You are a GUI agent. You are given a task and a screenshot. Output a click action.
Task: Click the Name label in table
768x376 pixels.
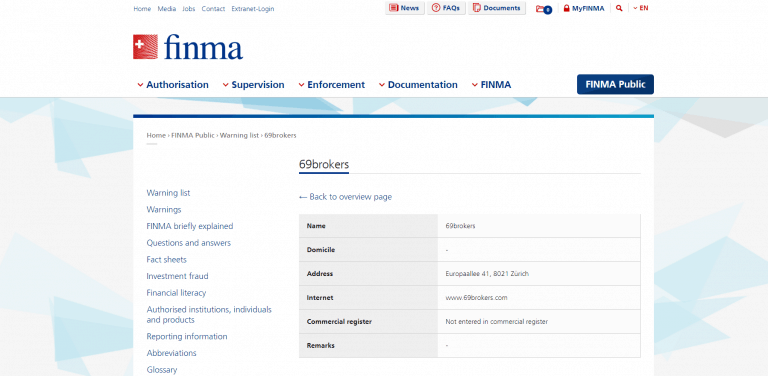pyautogui.click(x=316, y=226)
